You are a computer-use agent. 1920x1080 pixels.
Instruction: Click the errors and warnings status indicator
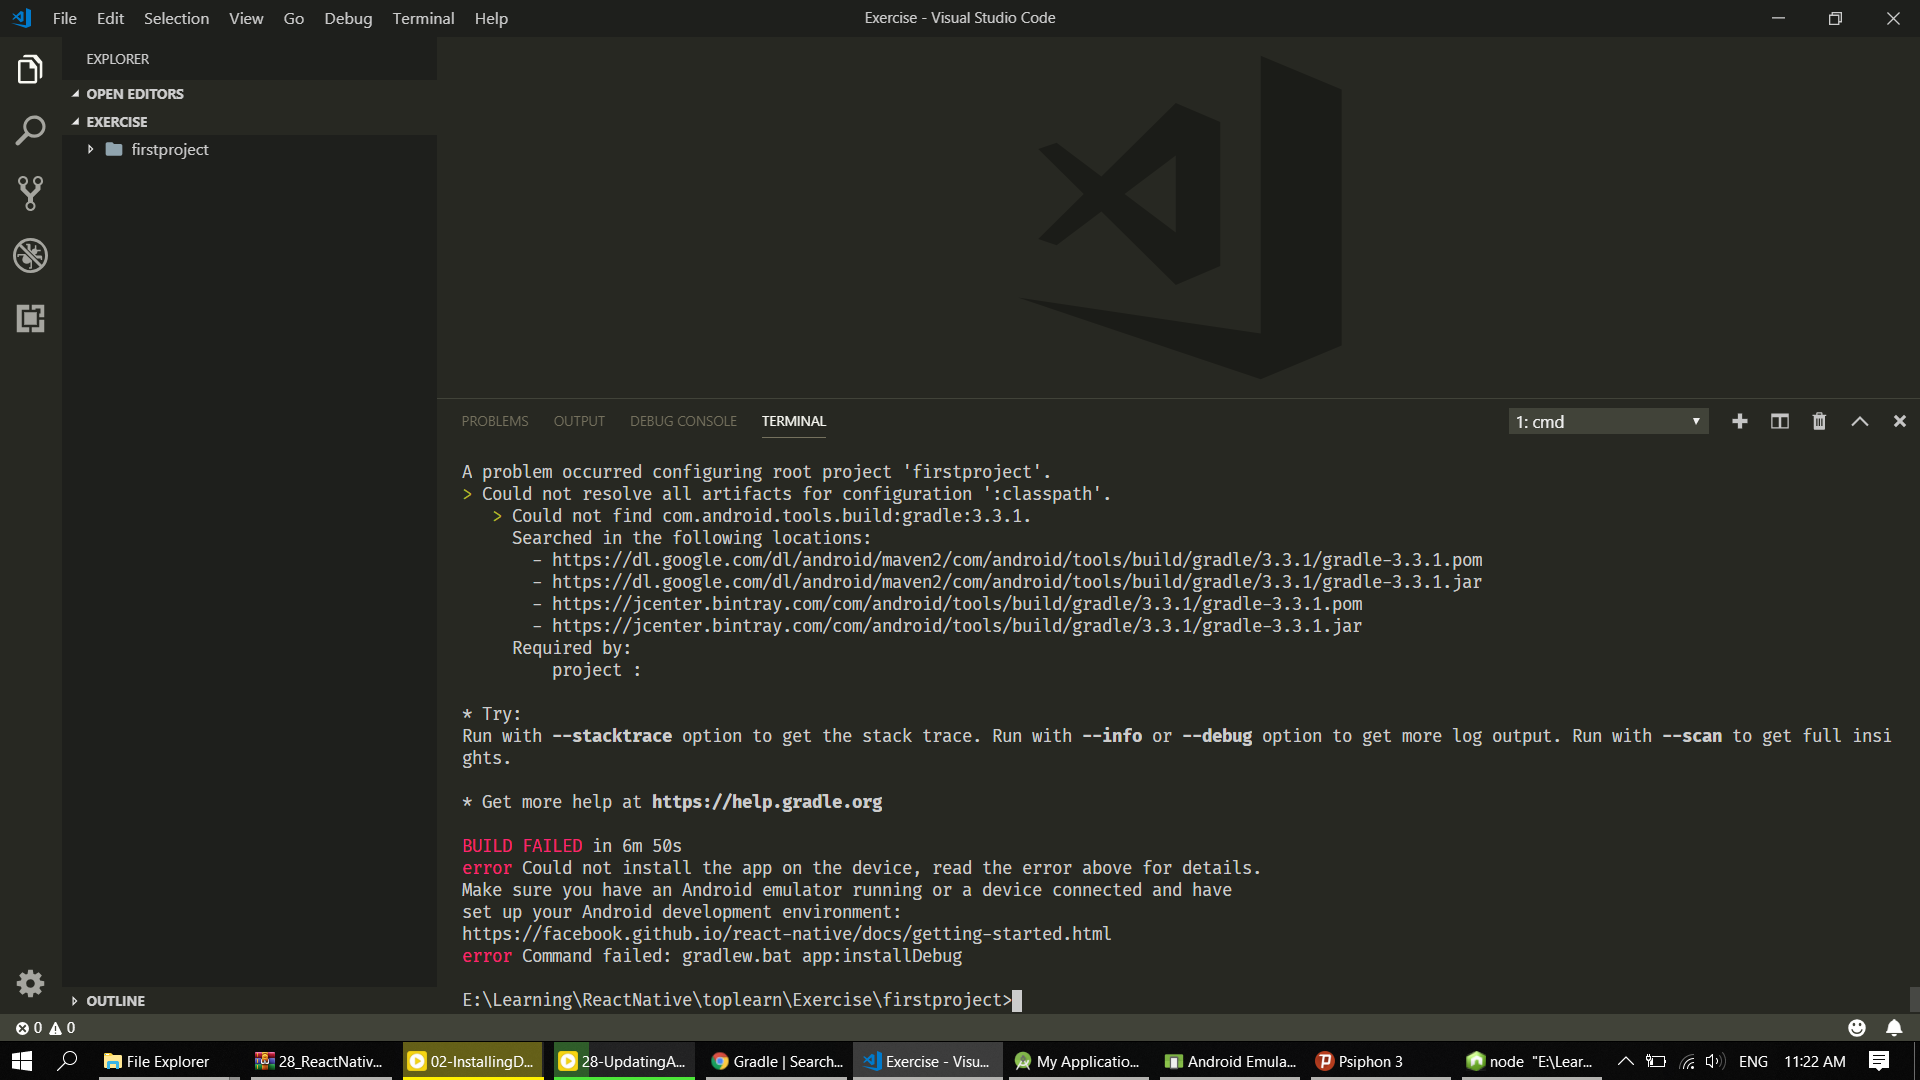pyautogui.click(x=45, y=1027)
